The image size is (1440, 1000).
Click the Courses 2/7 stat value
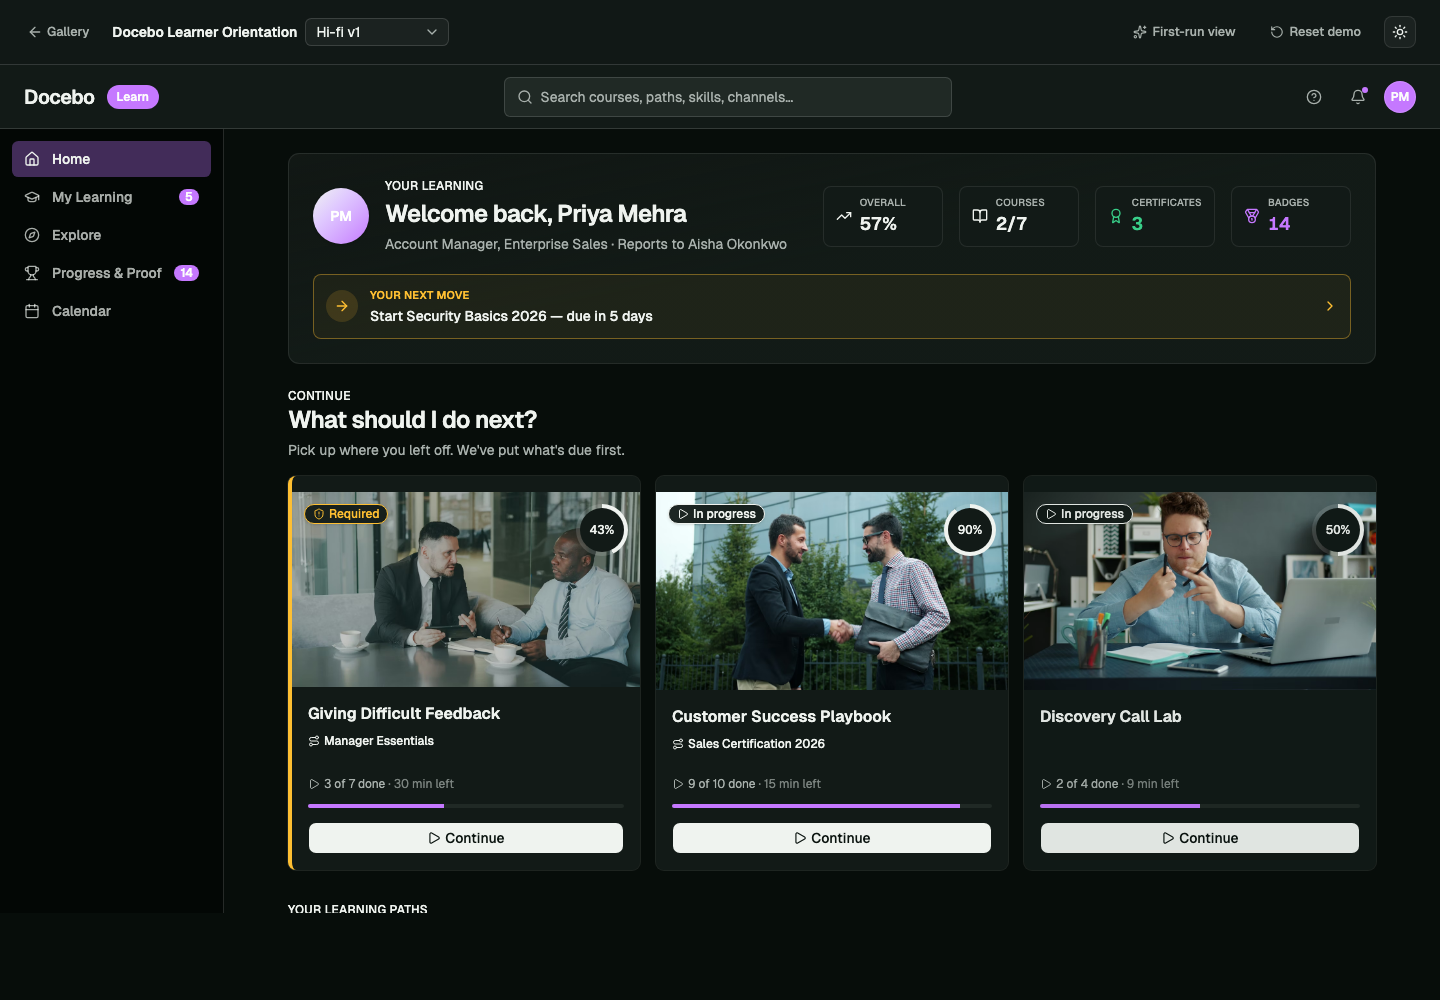point(1011,224)
